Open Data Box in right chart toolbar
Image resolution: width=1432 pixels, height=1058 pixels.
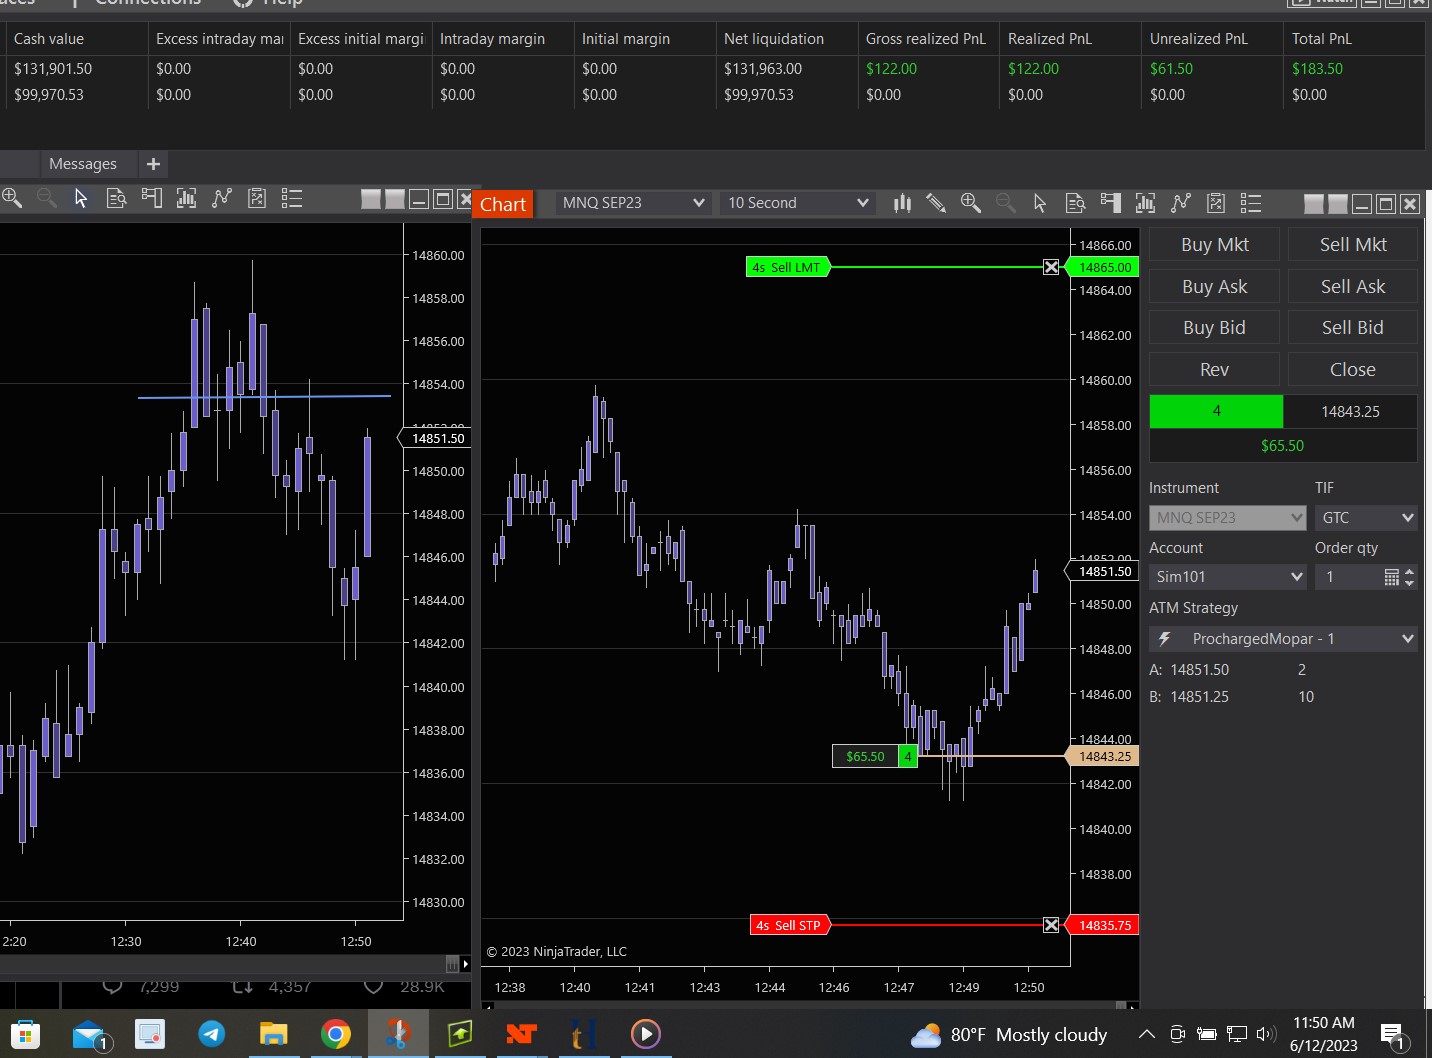[x=1075, y=203]
